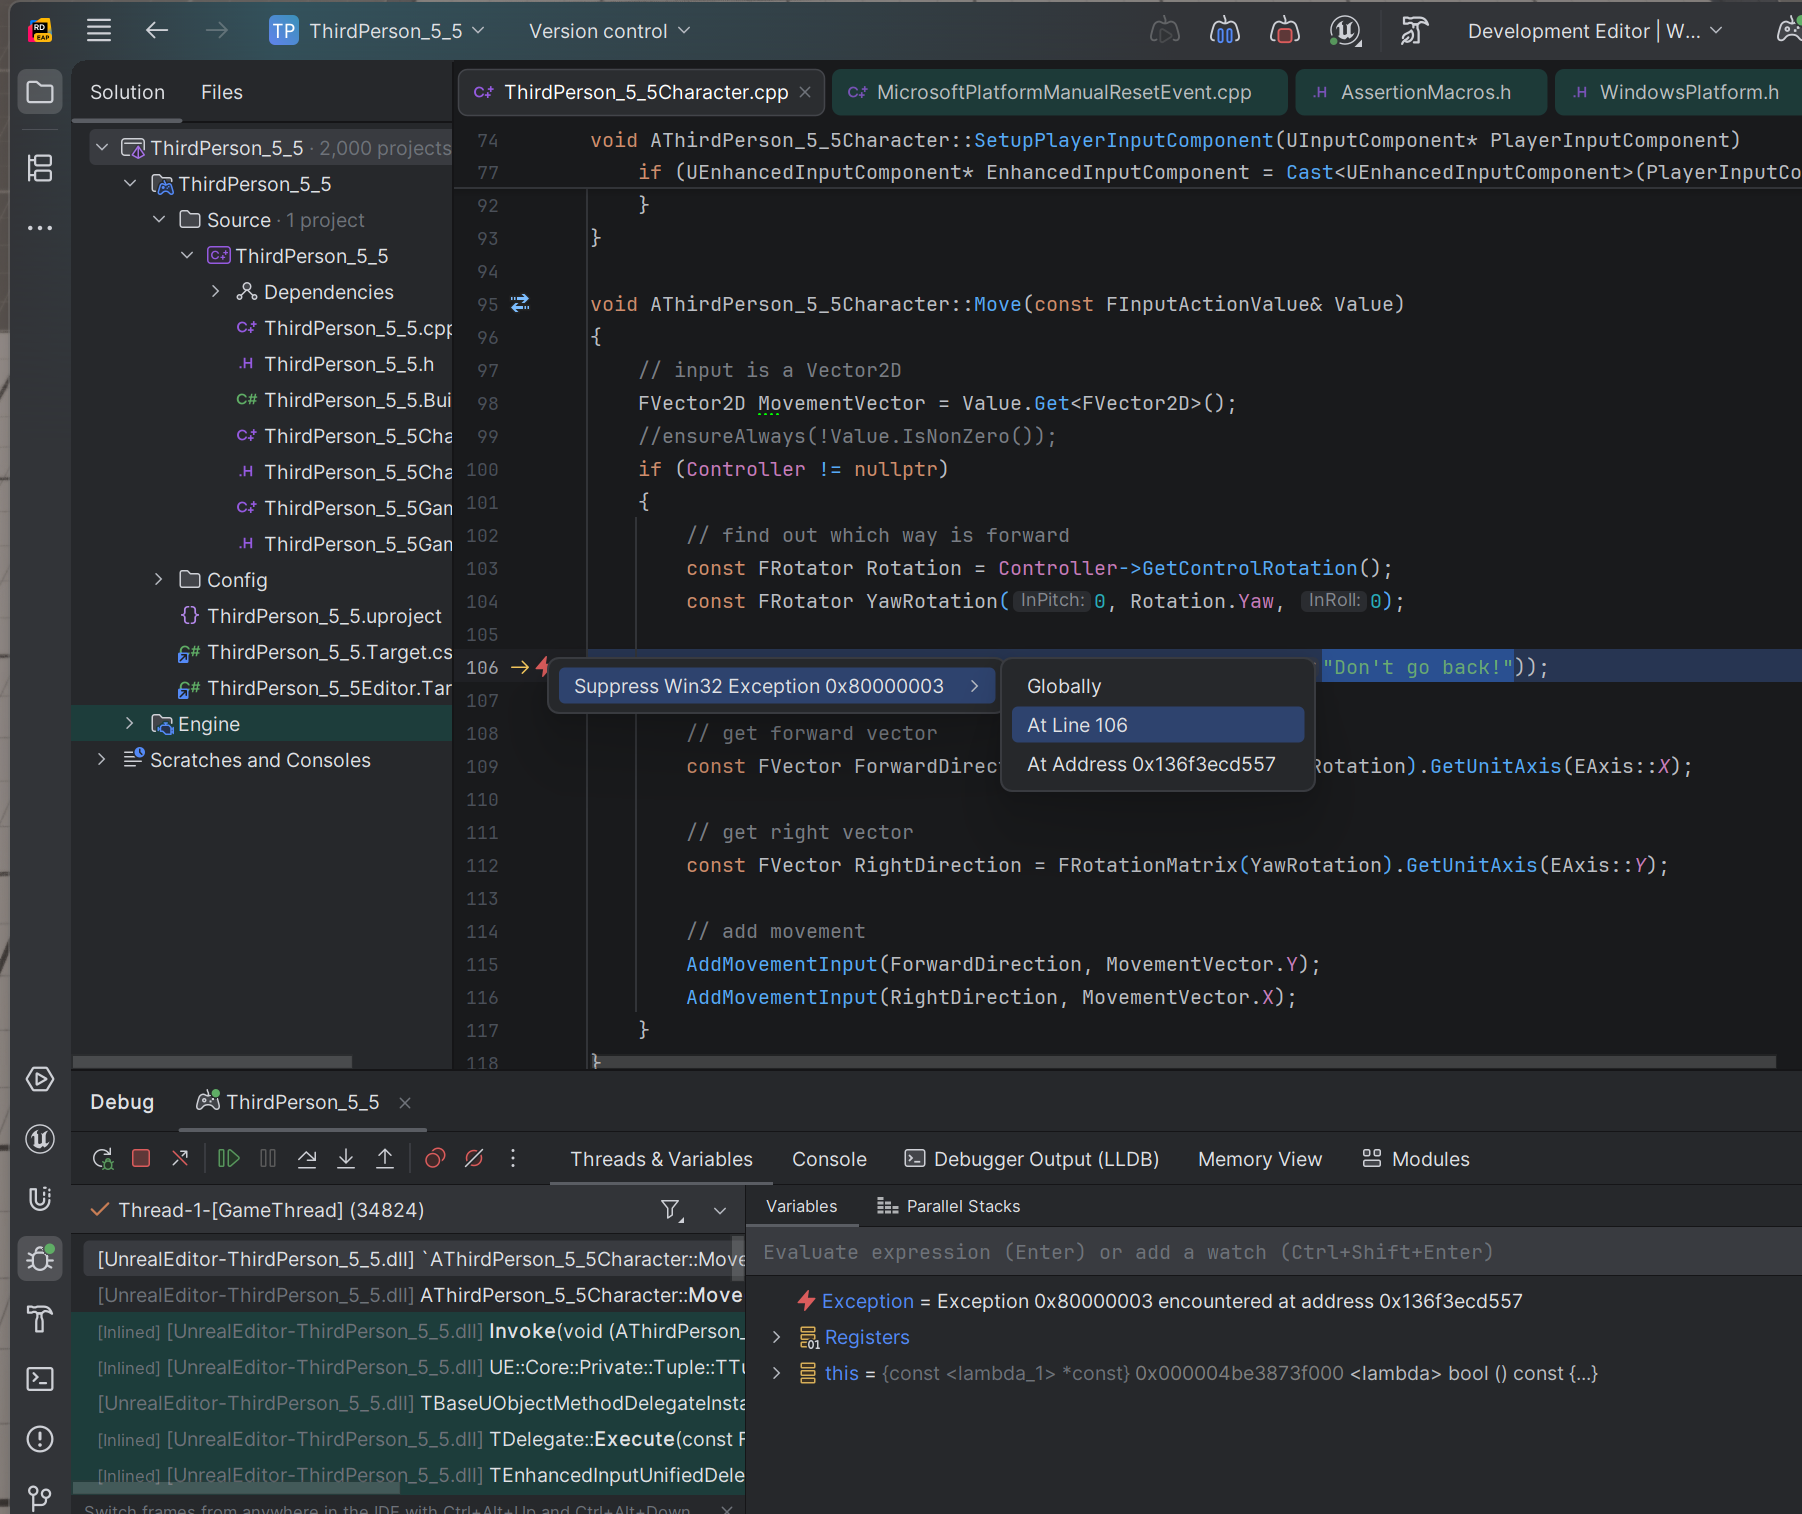Close the ThirdPerson_5_5Character.cpp tab
Viewport: 1802px width, 1514px height.
click(805, 92)
